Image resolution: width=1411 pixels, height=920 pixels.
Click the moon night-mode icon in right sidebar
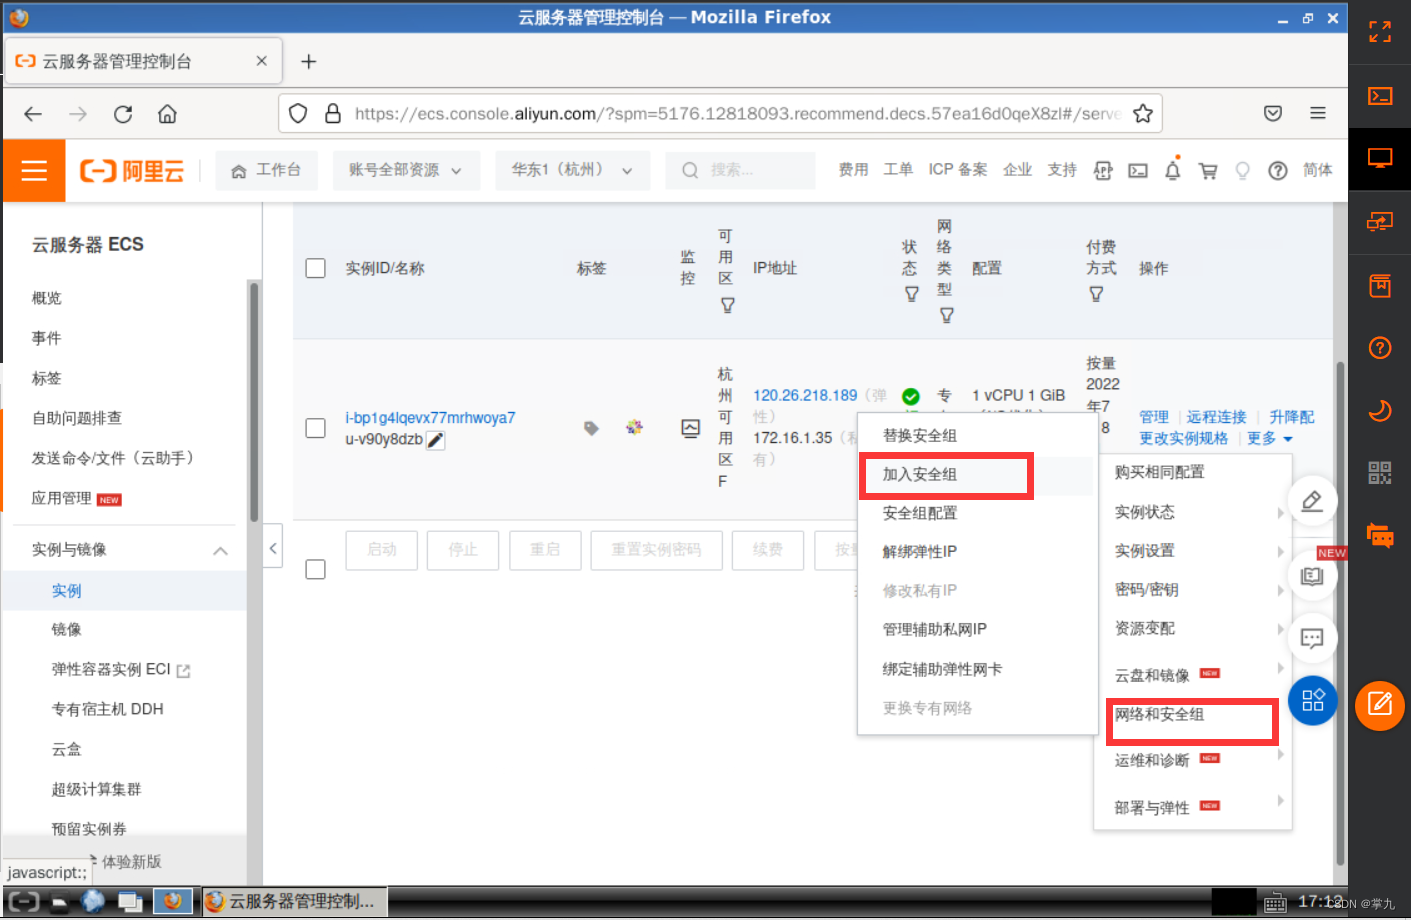(1380, 410)
